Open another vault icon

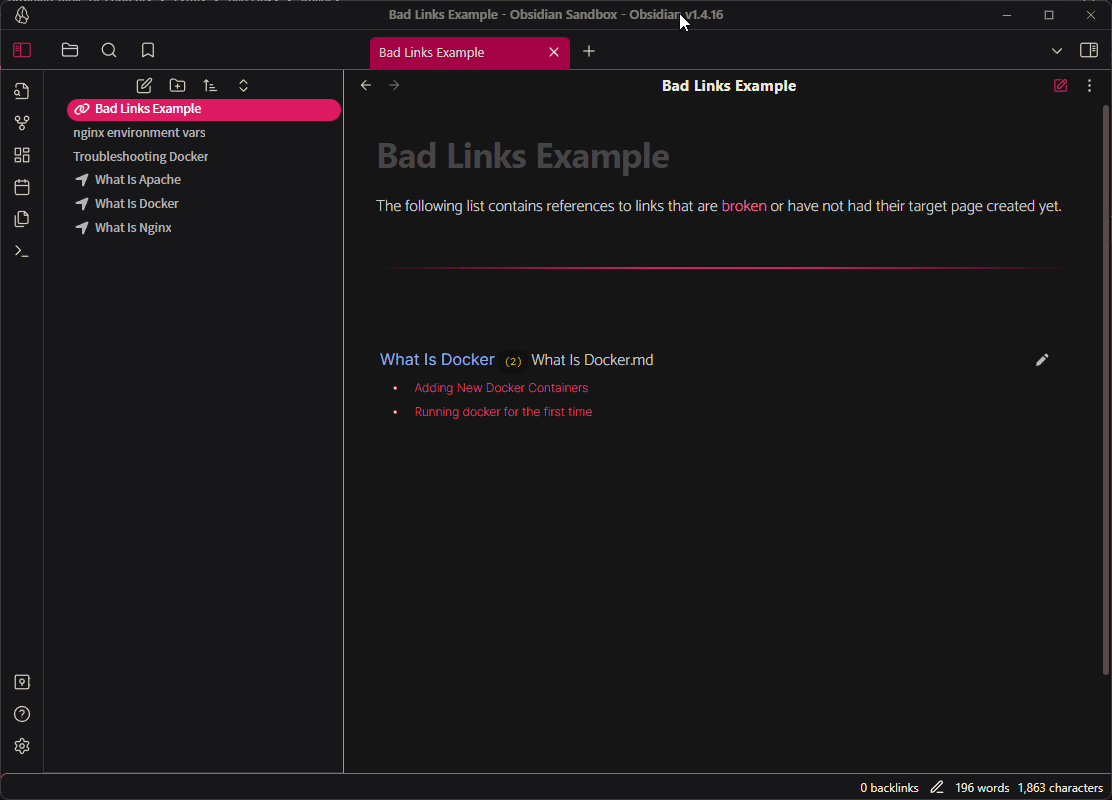click(22, 682)
